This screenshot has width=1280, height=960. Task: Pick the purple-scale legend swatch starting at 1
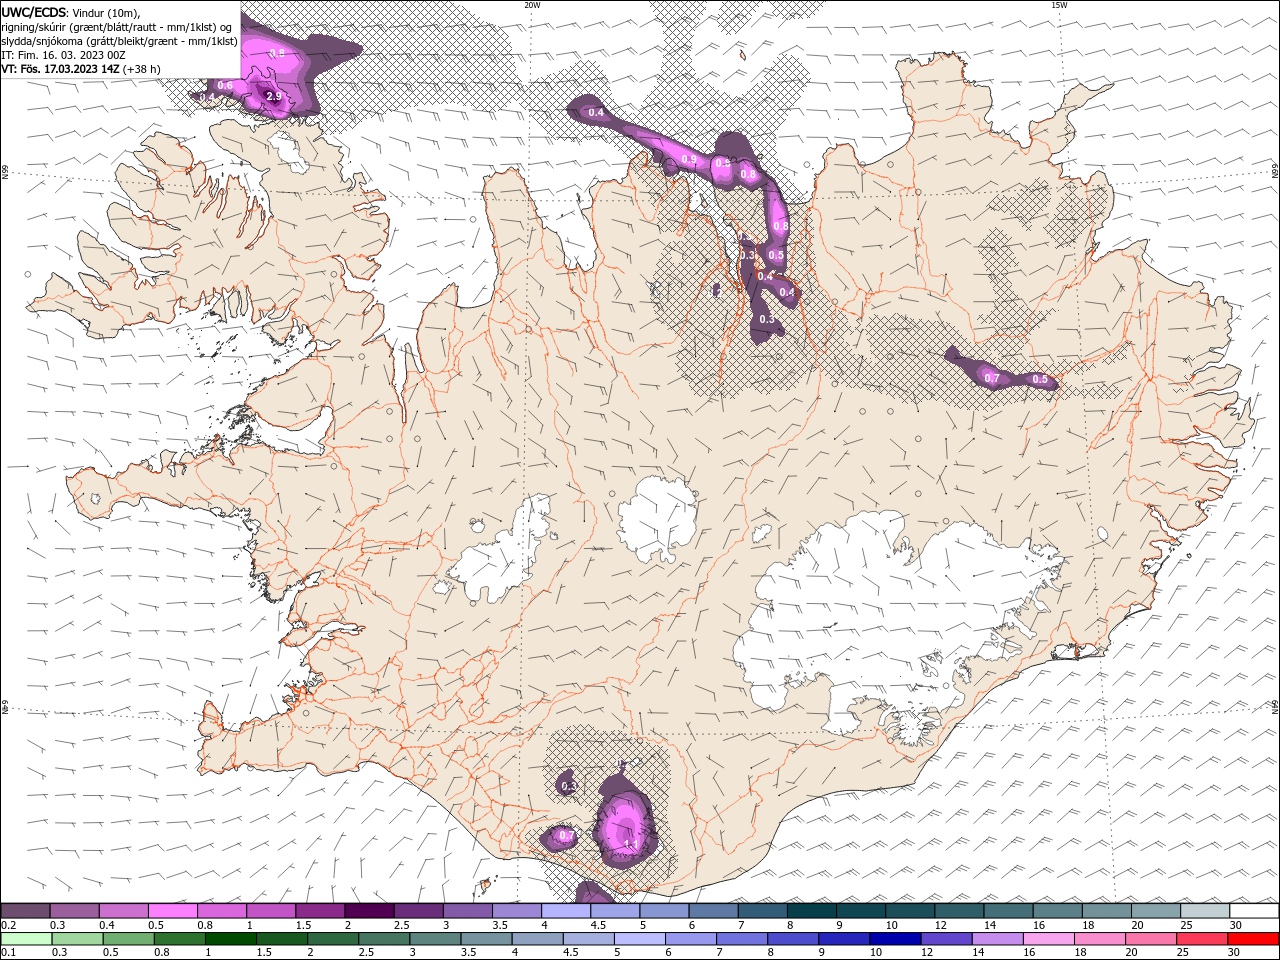click(271, 911)
